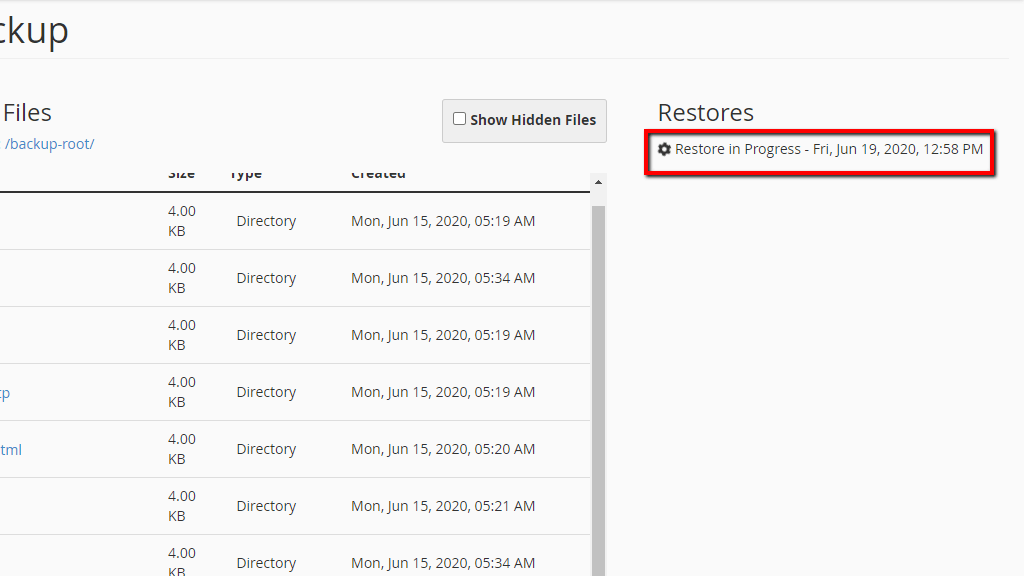Click the 4.00 KB size in the 05:20 AM row

coord(182,449)
